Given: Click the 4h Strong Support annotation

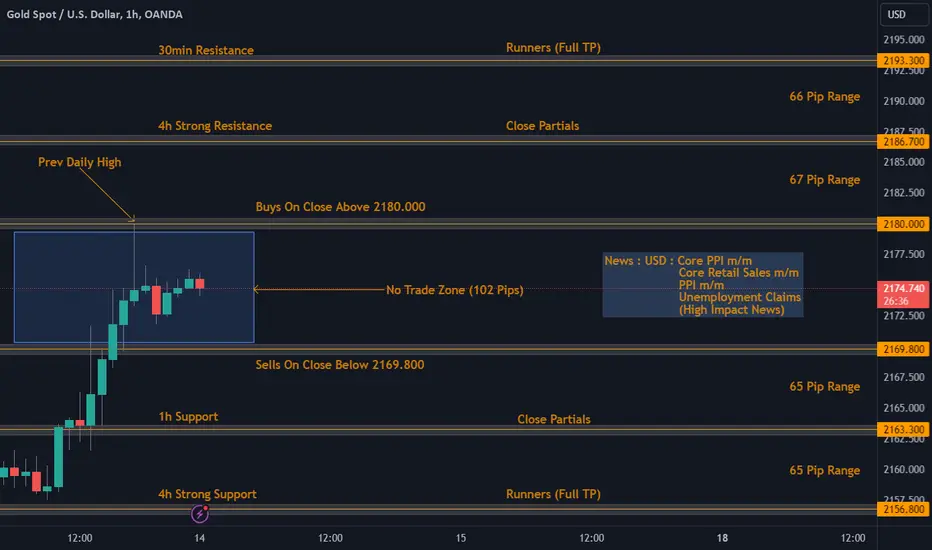Looking at the screenshot, I should point(207,494).
